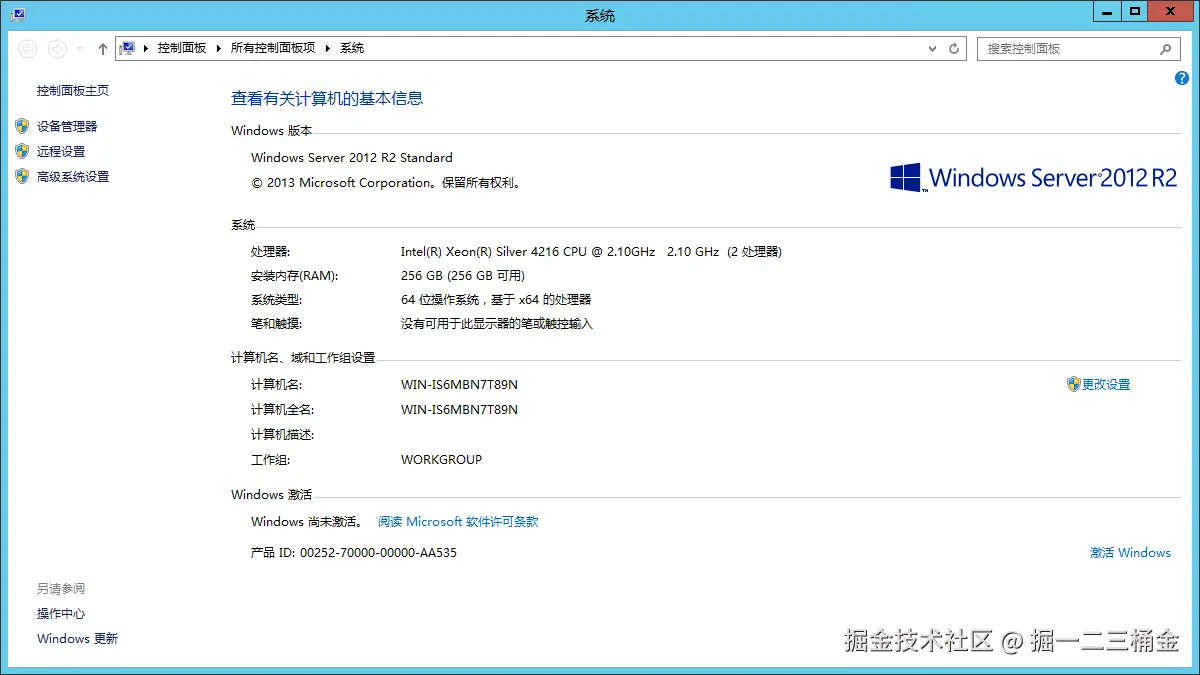Click shield icon beside 高级系统设置

pos(22,176)
